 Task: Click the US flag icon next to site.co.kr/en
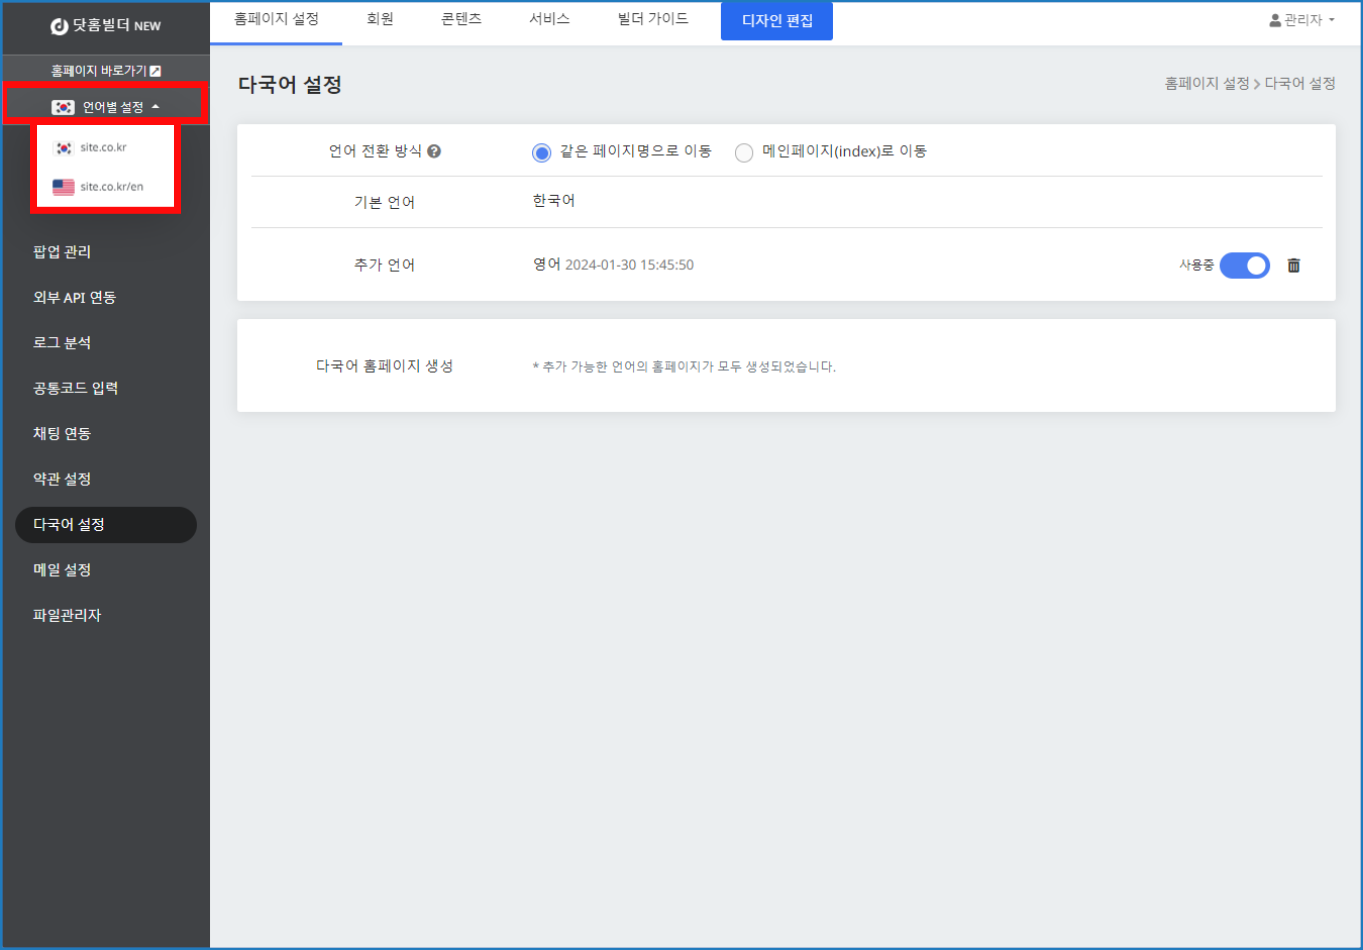pos(63,187)
